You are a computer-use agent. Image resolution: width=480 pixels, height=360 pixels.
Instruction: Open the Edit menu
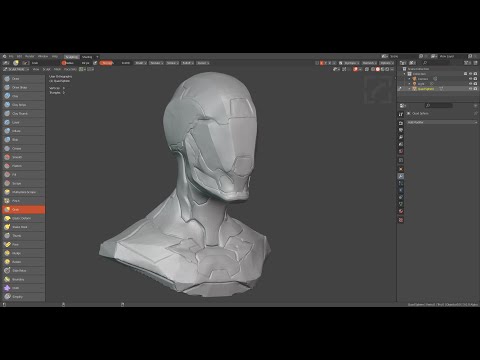[x=20, y=56]
